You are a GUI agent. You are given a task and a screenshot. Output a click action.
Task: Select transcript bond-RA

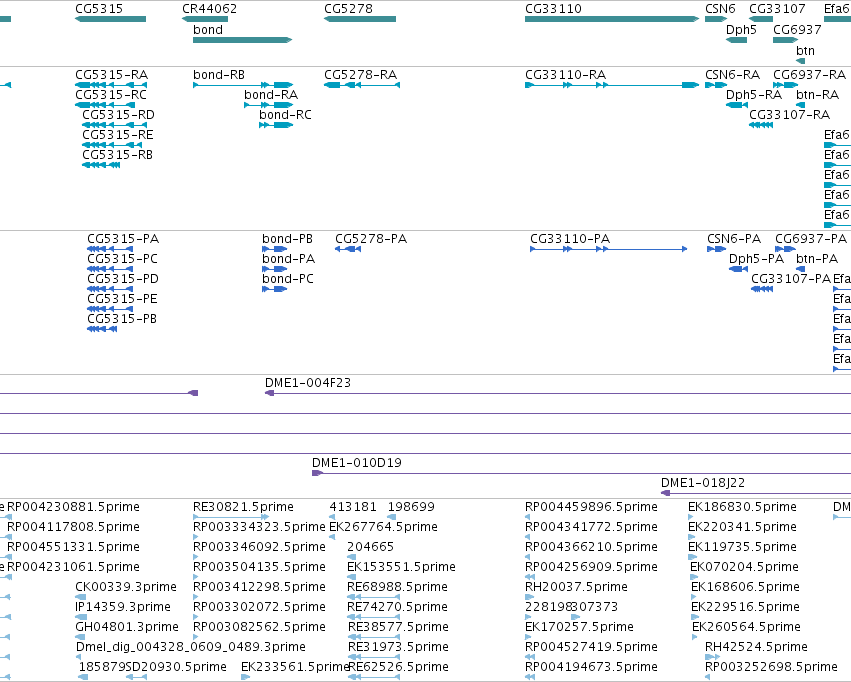pyautogui.click(x=269, y=105)
